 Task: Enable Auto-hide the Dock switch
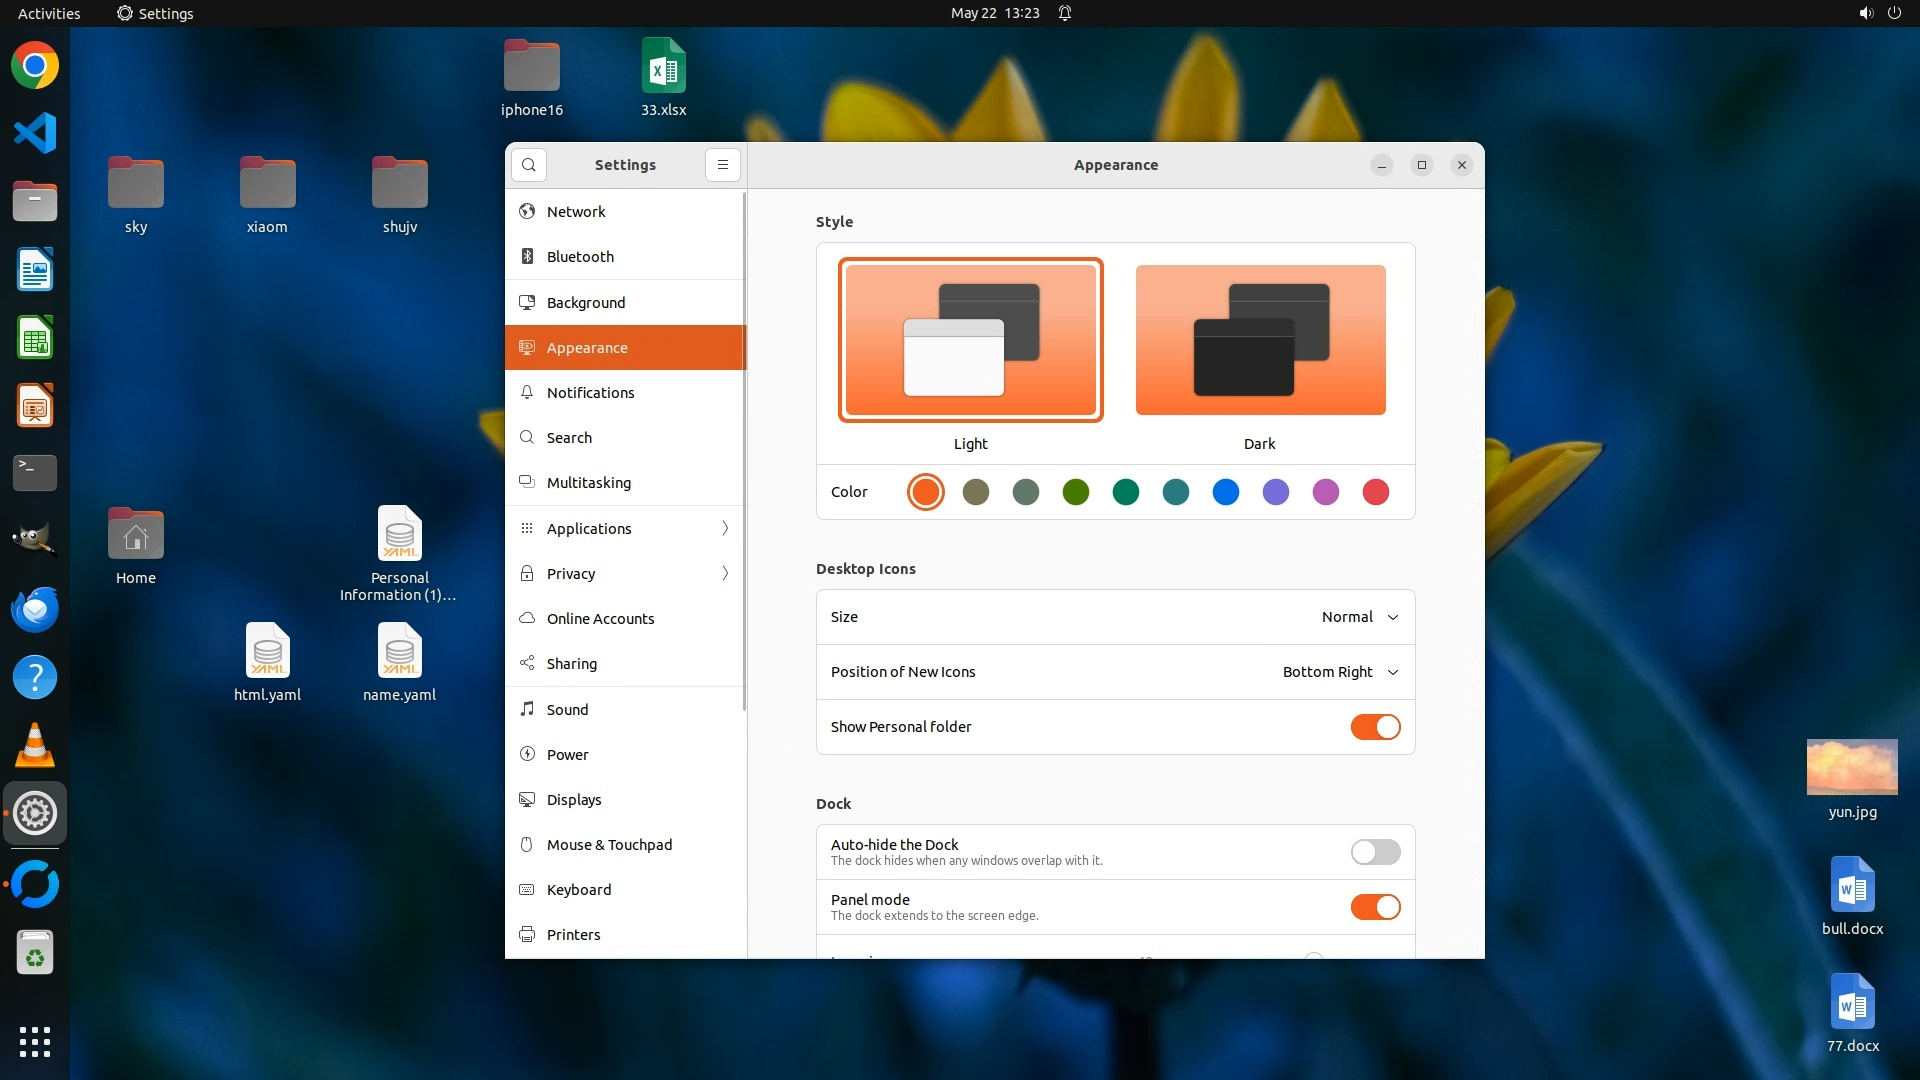(1375, 852)
